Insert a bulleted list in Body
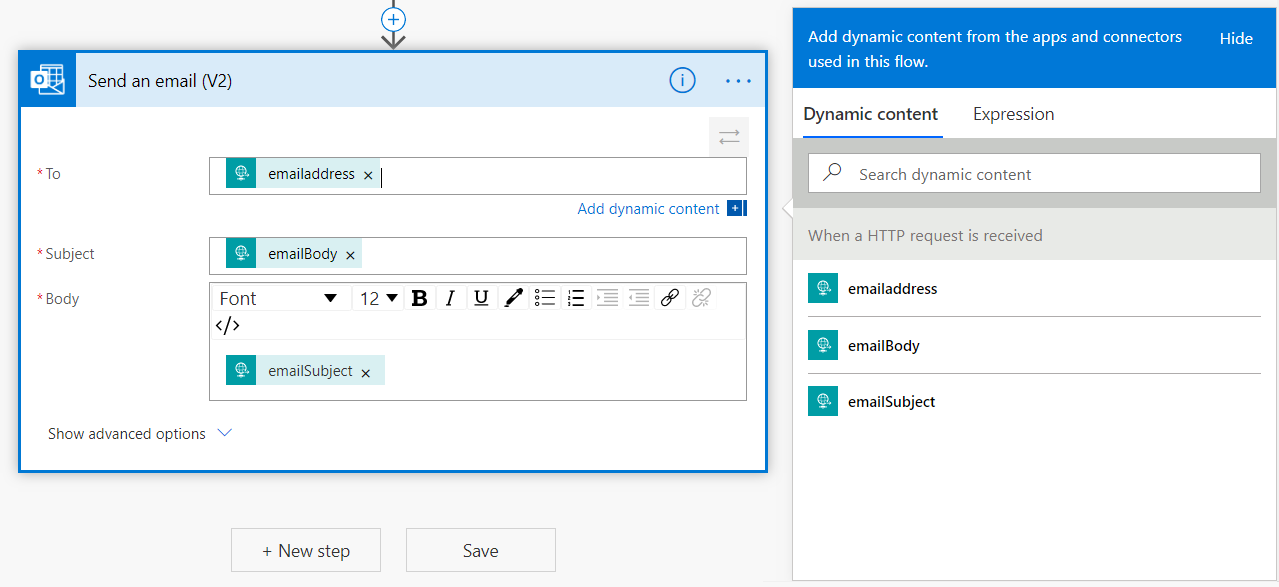 [544, 298]
